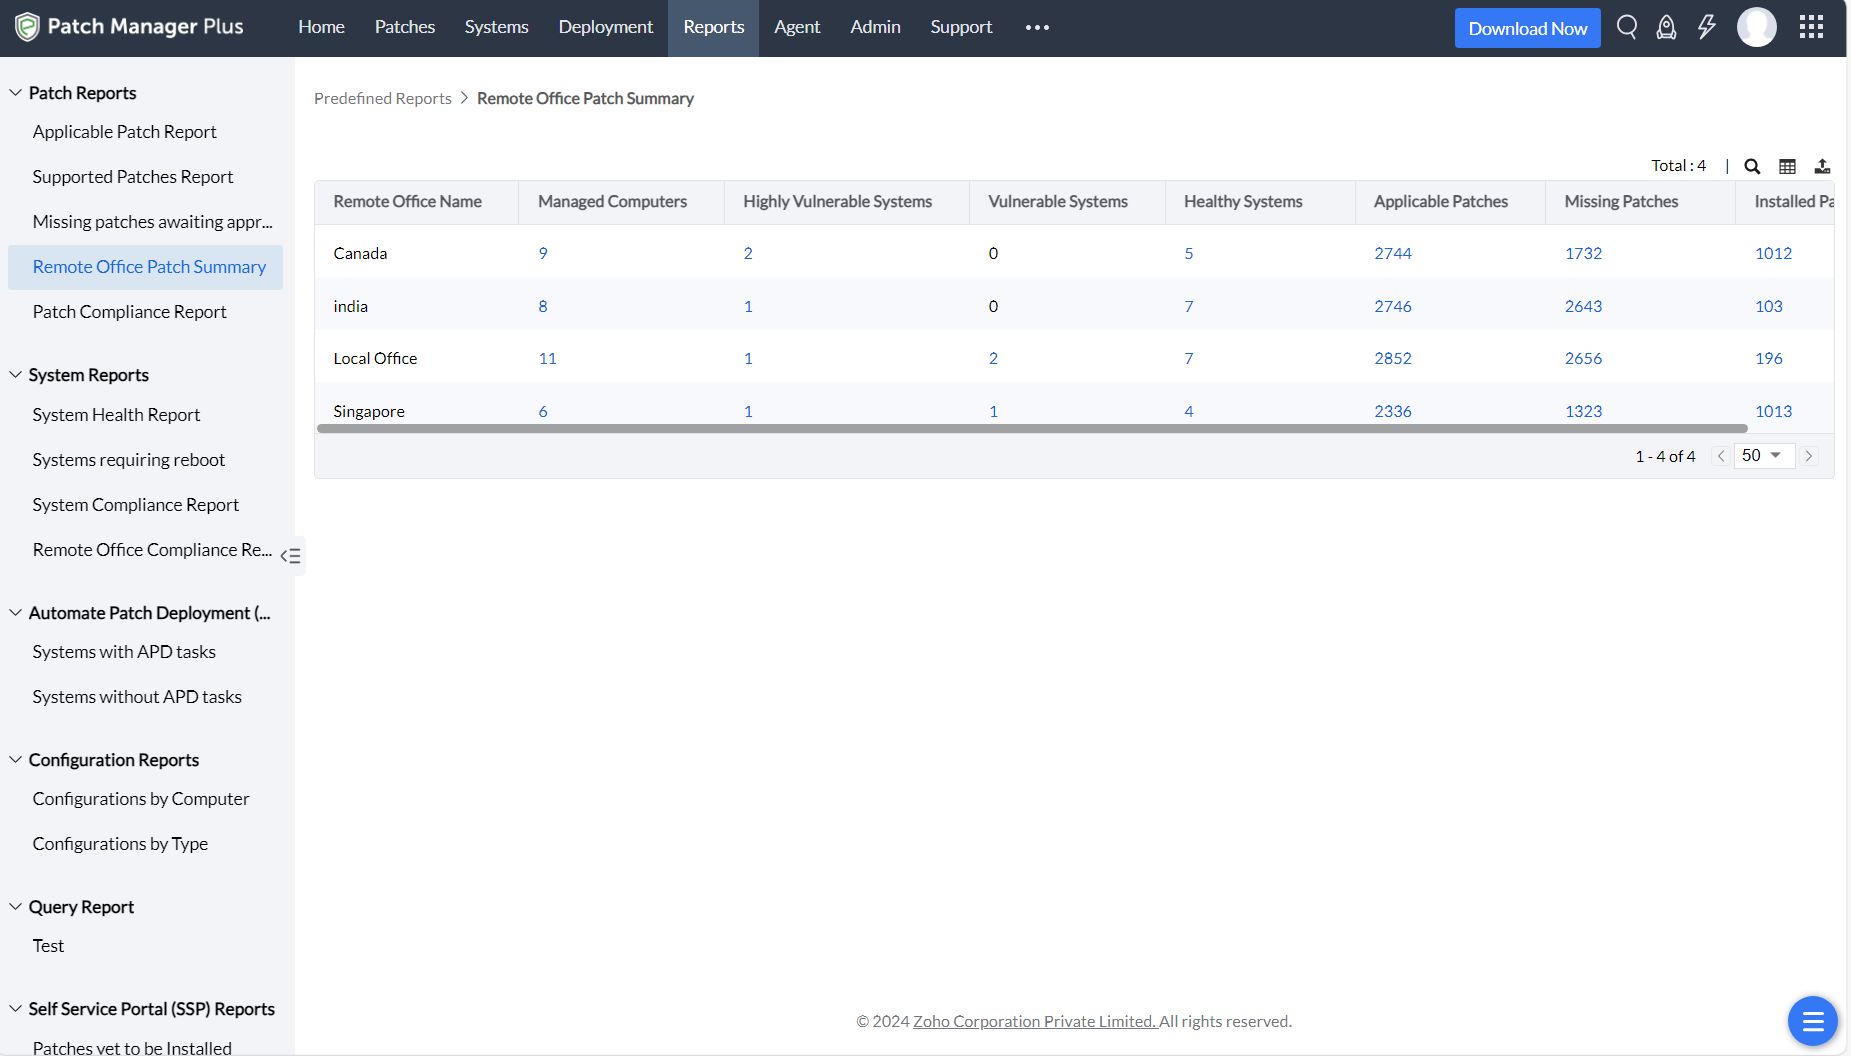The image size is (1851, 1056).
Task: Open the apps grid launcher icon
Action: coord(1811,27)
